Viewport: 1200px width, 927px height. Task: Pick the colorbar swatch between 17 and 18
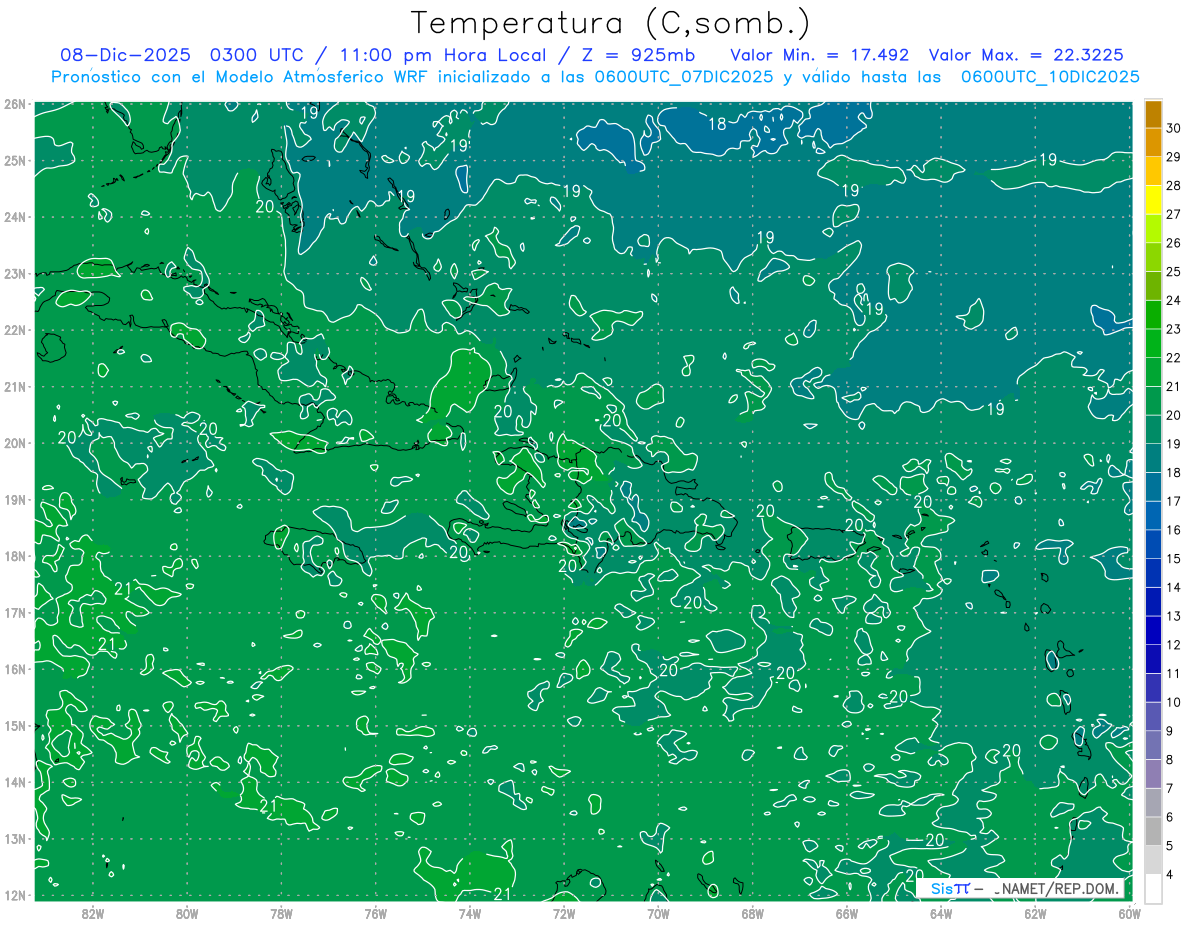[1153, 487]
